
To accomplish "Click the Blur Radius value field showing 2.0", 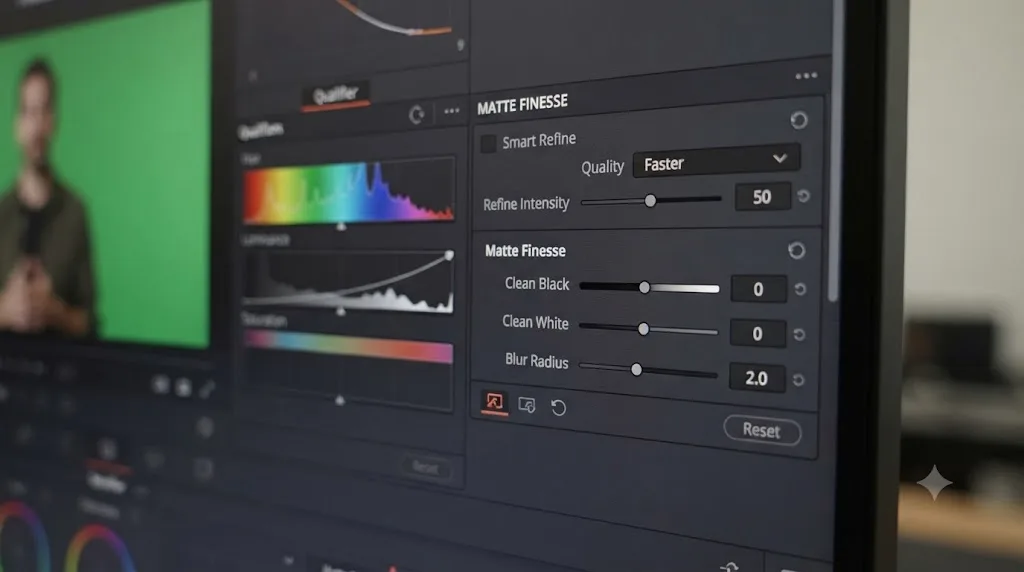I will pyautogui.click(x=757, y=378).
